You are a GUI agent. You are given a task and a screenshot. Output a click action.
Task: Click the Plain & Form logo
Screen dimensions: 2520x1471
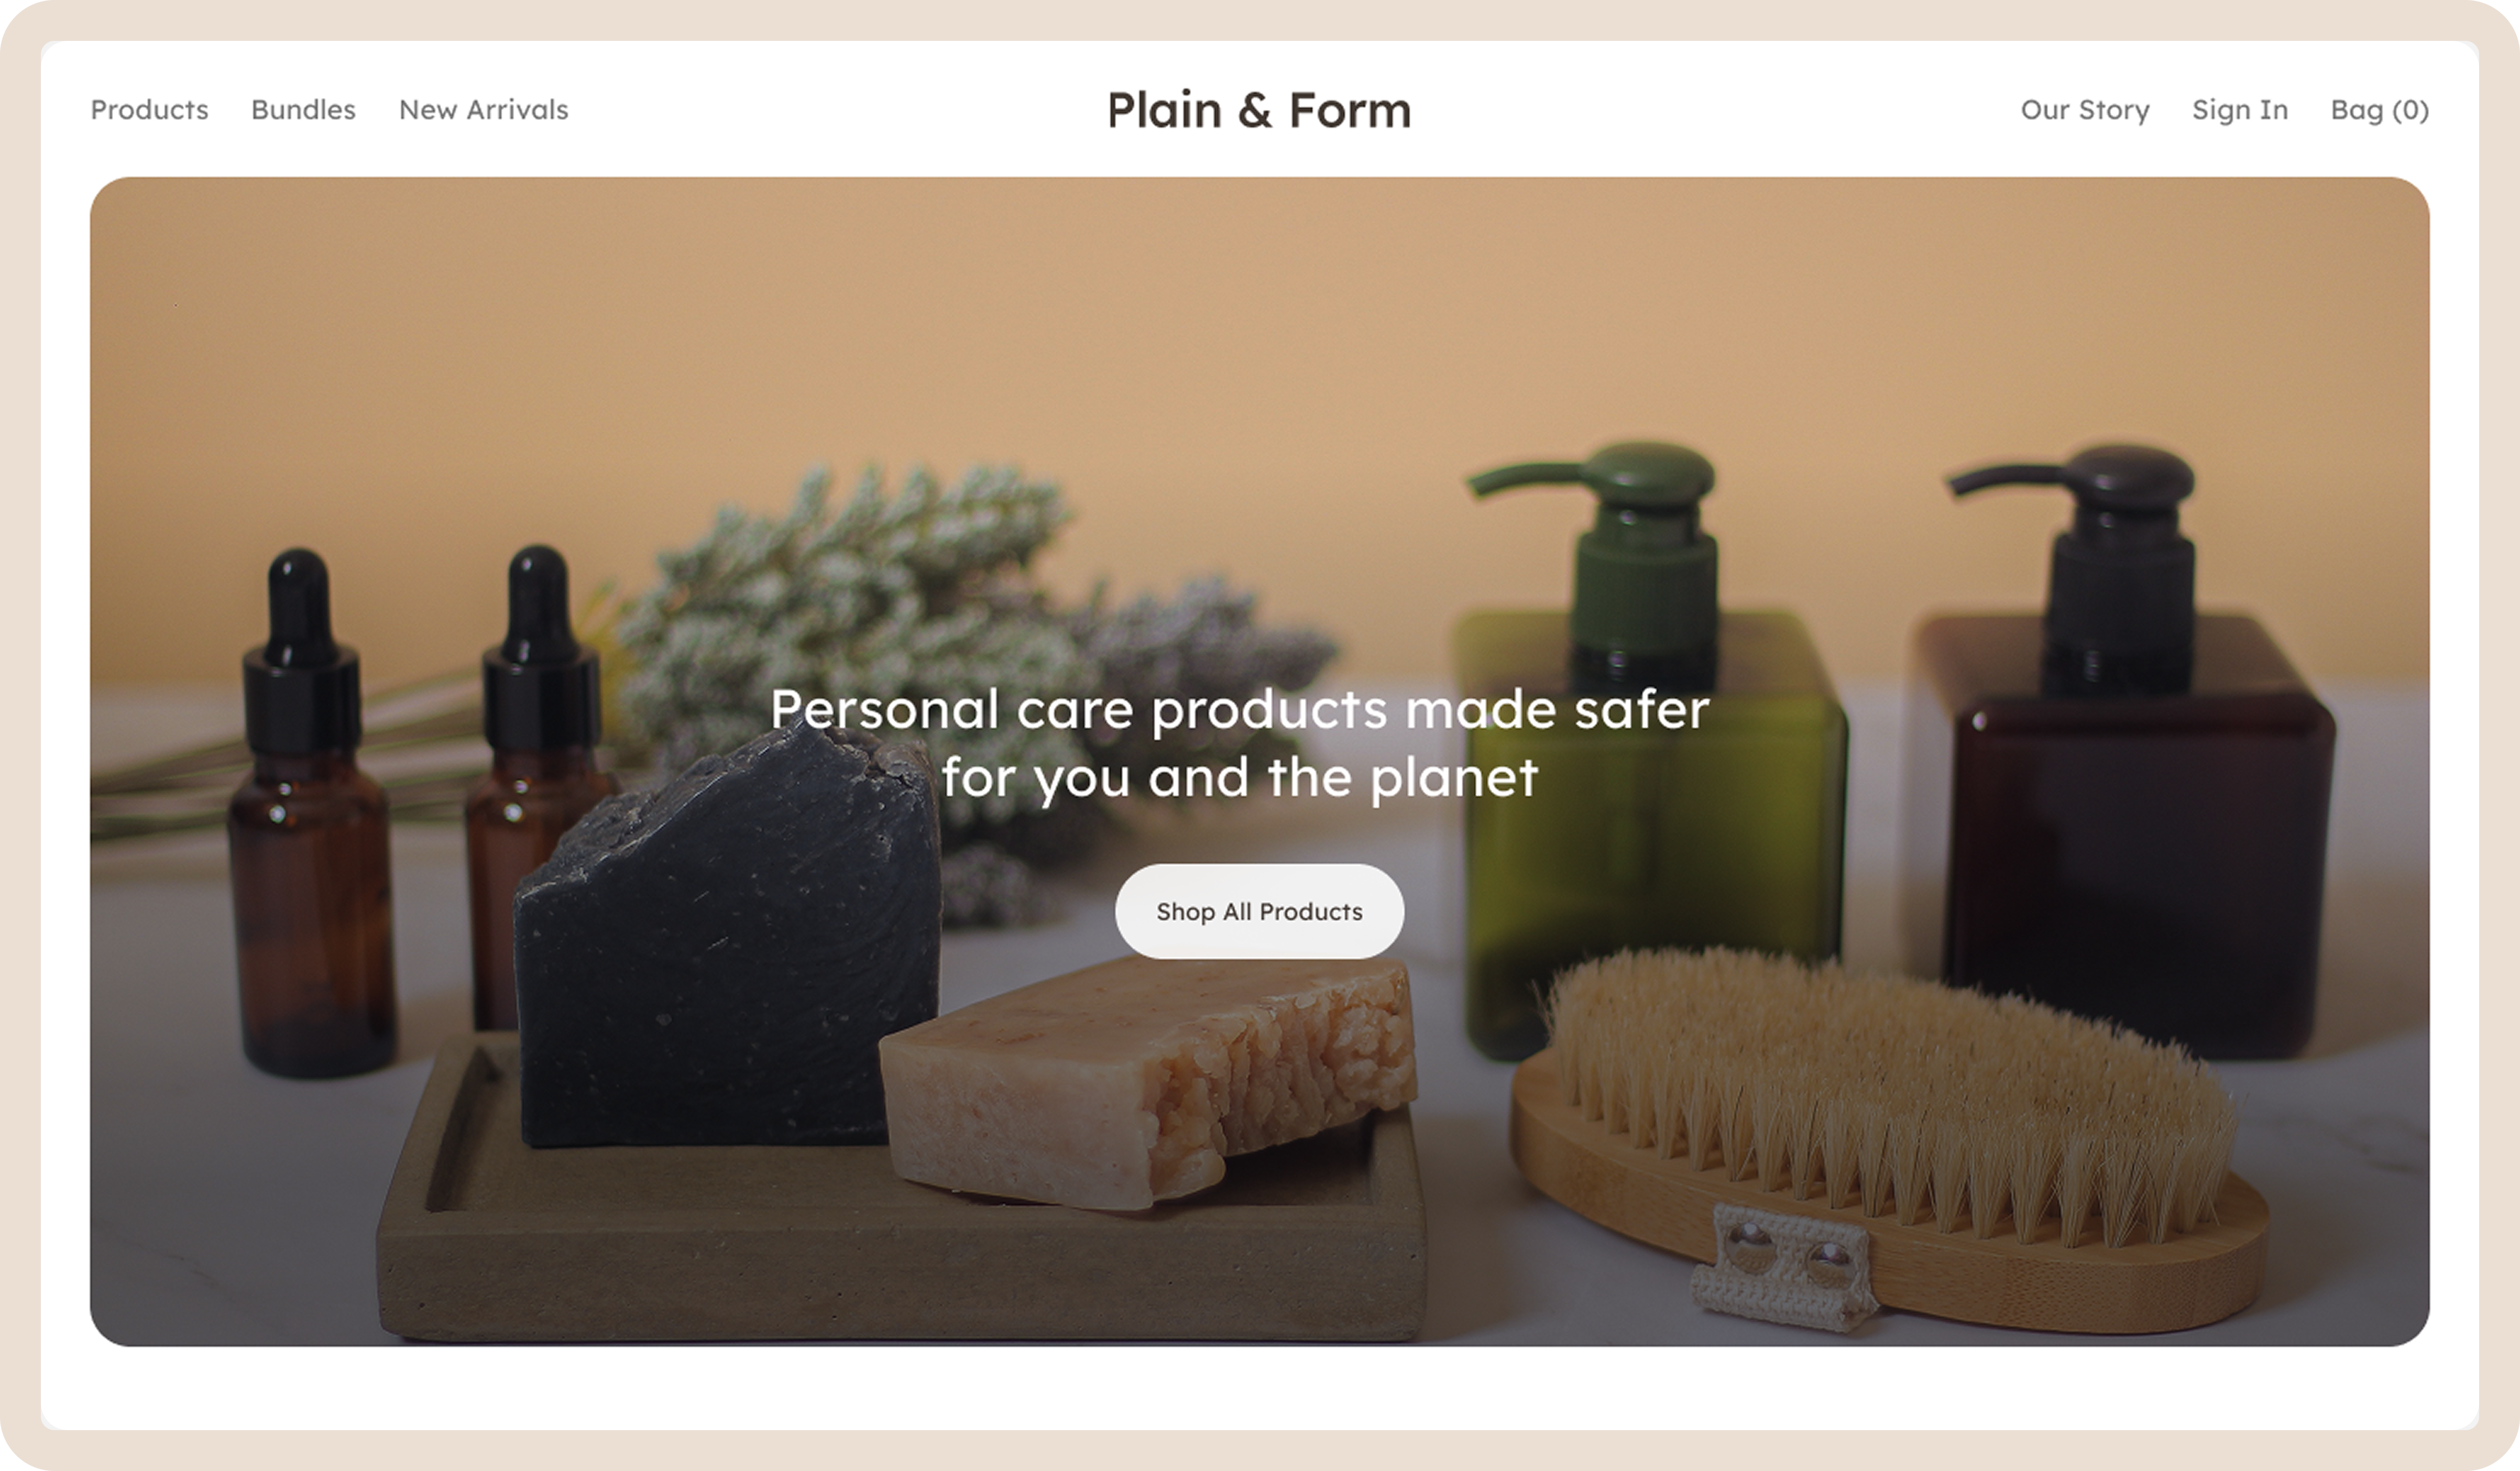click(x=1259, y=110)
